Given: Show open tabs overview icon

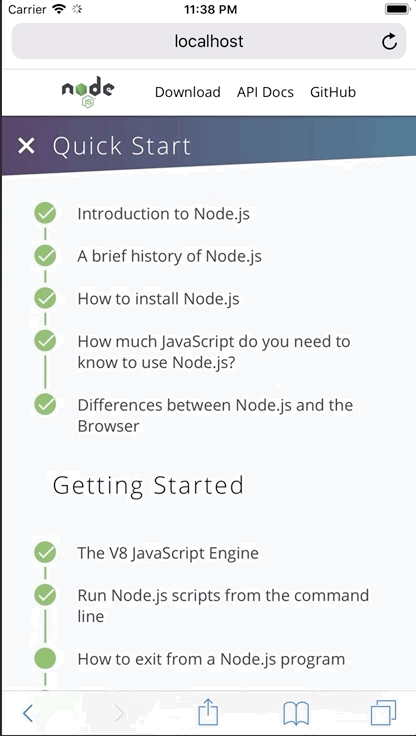Looking at the screenshot, I should [383, 713].
